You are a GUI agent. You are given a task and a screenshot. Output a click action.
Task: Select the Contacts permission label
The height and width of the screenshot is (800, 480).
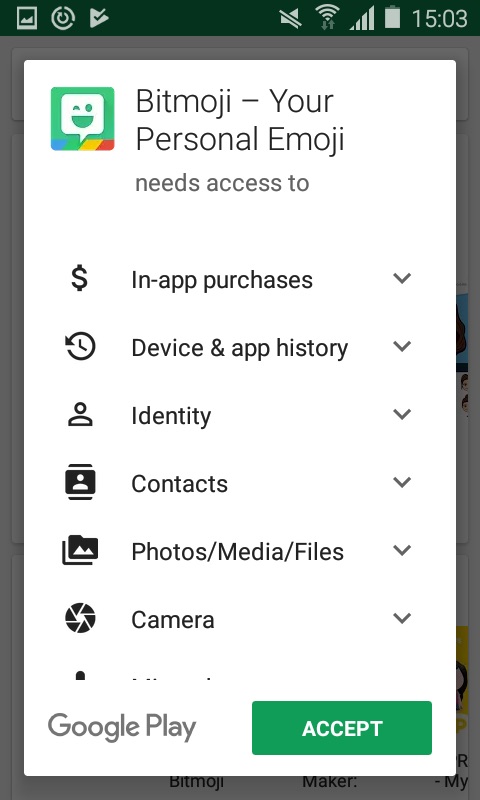[180, 483]
